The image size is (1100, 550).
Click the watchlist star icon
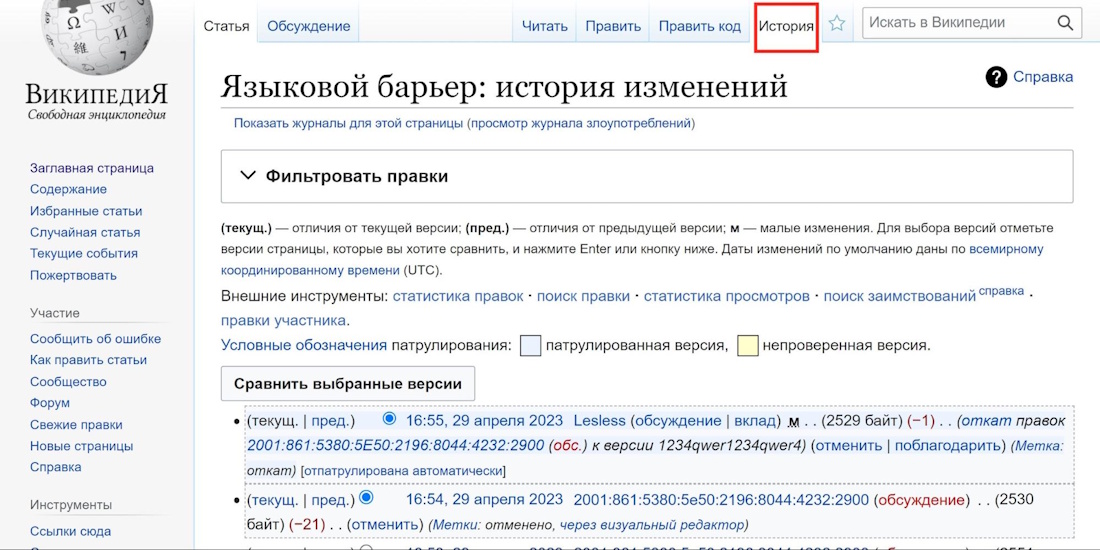tap(837, 24)
